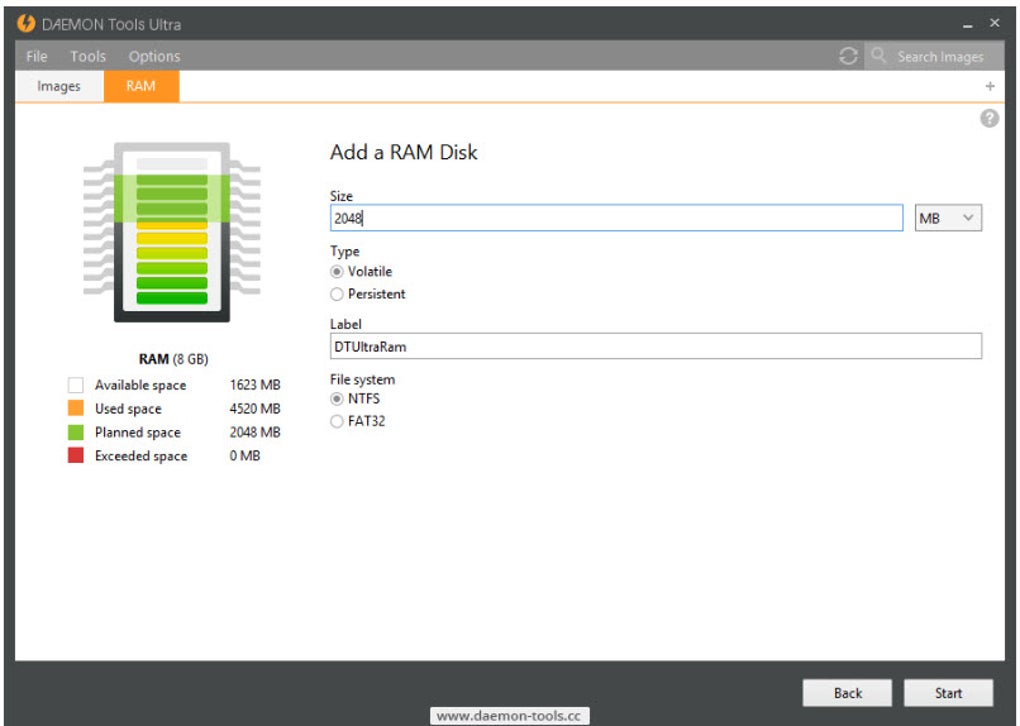Click the Label field with DTUltraRam
Screen dimensions: 1020x726
[x=656, y=346]
